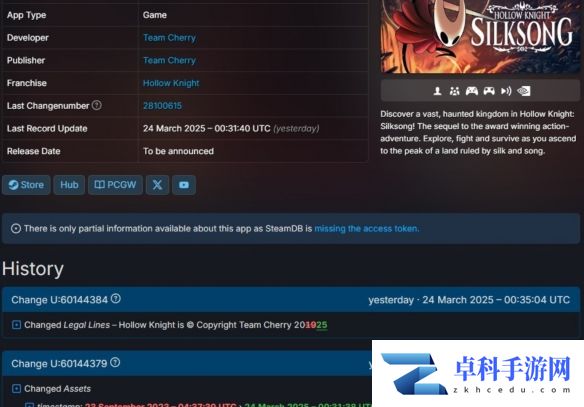Image resolution: width=584 pixels, height=407 pixels.
Task: Click the family sharing group icon
Action: coord(454,91)
